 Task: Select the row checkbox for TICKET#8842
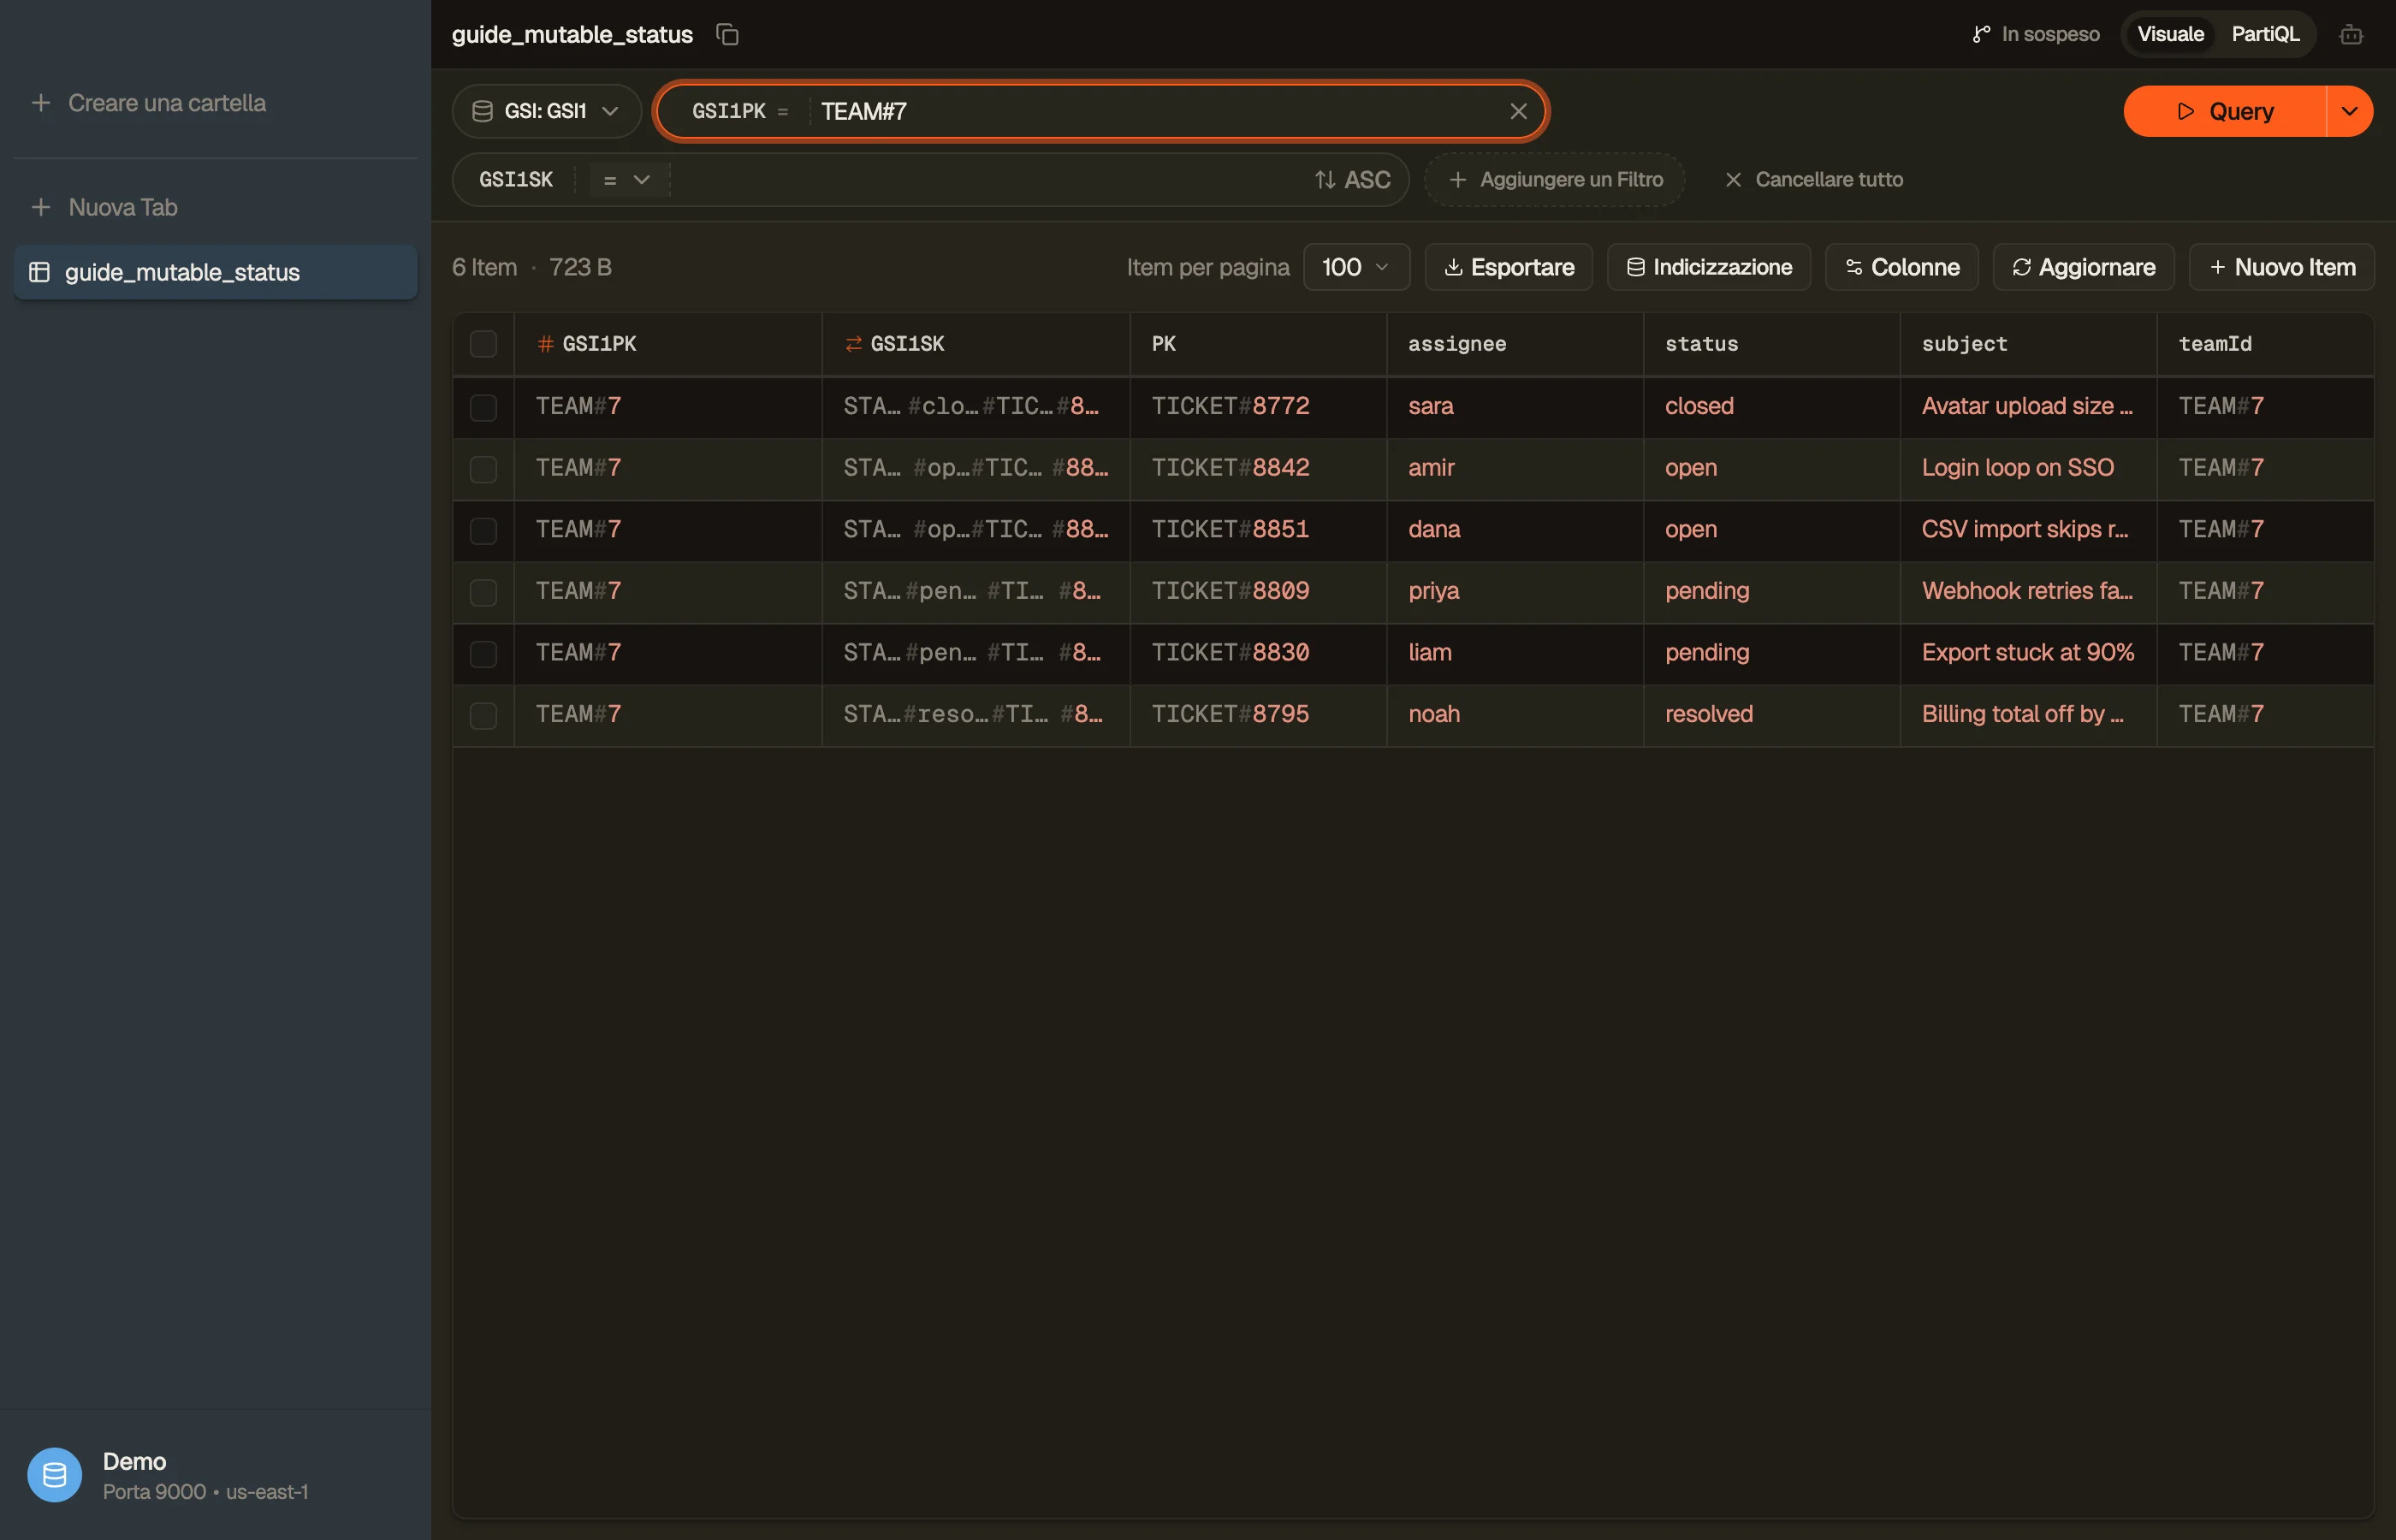pyautogui.click(x=483, y=469)
